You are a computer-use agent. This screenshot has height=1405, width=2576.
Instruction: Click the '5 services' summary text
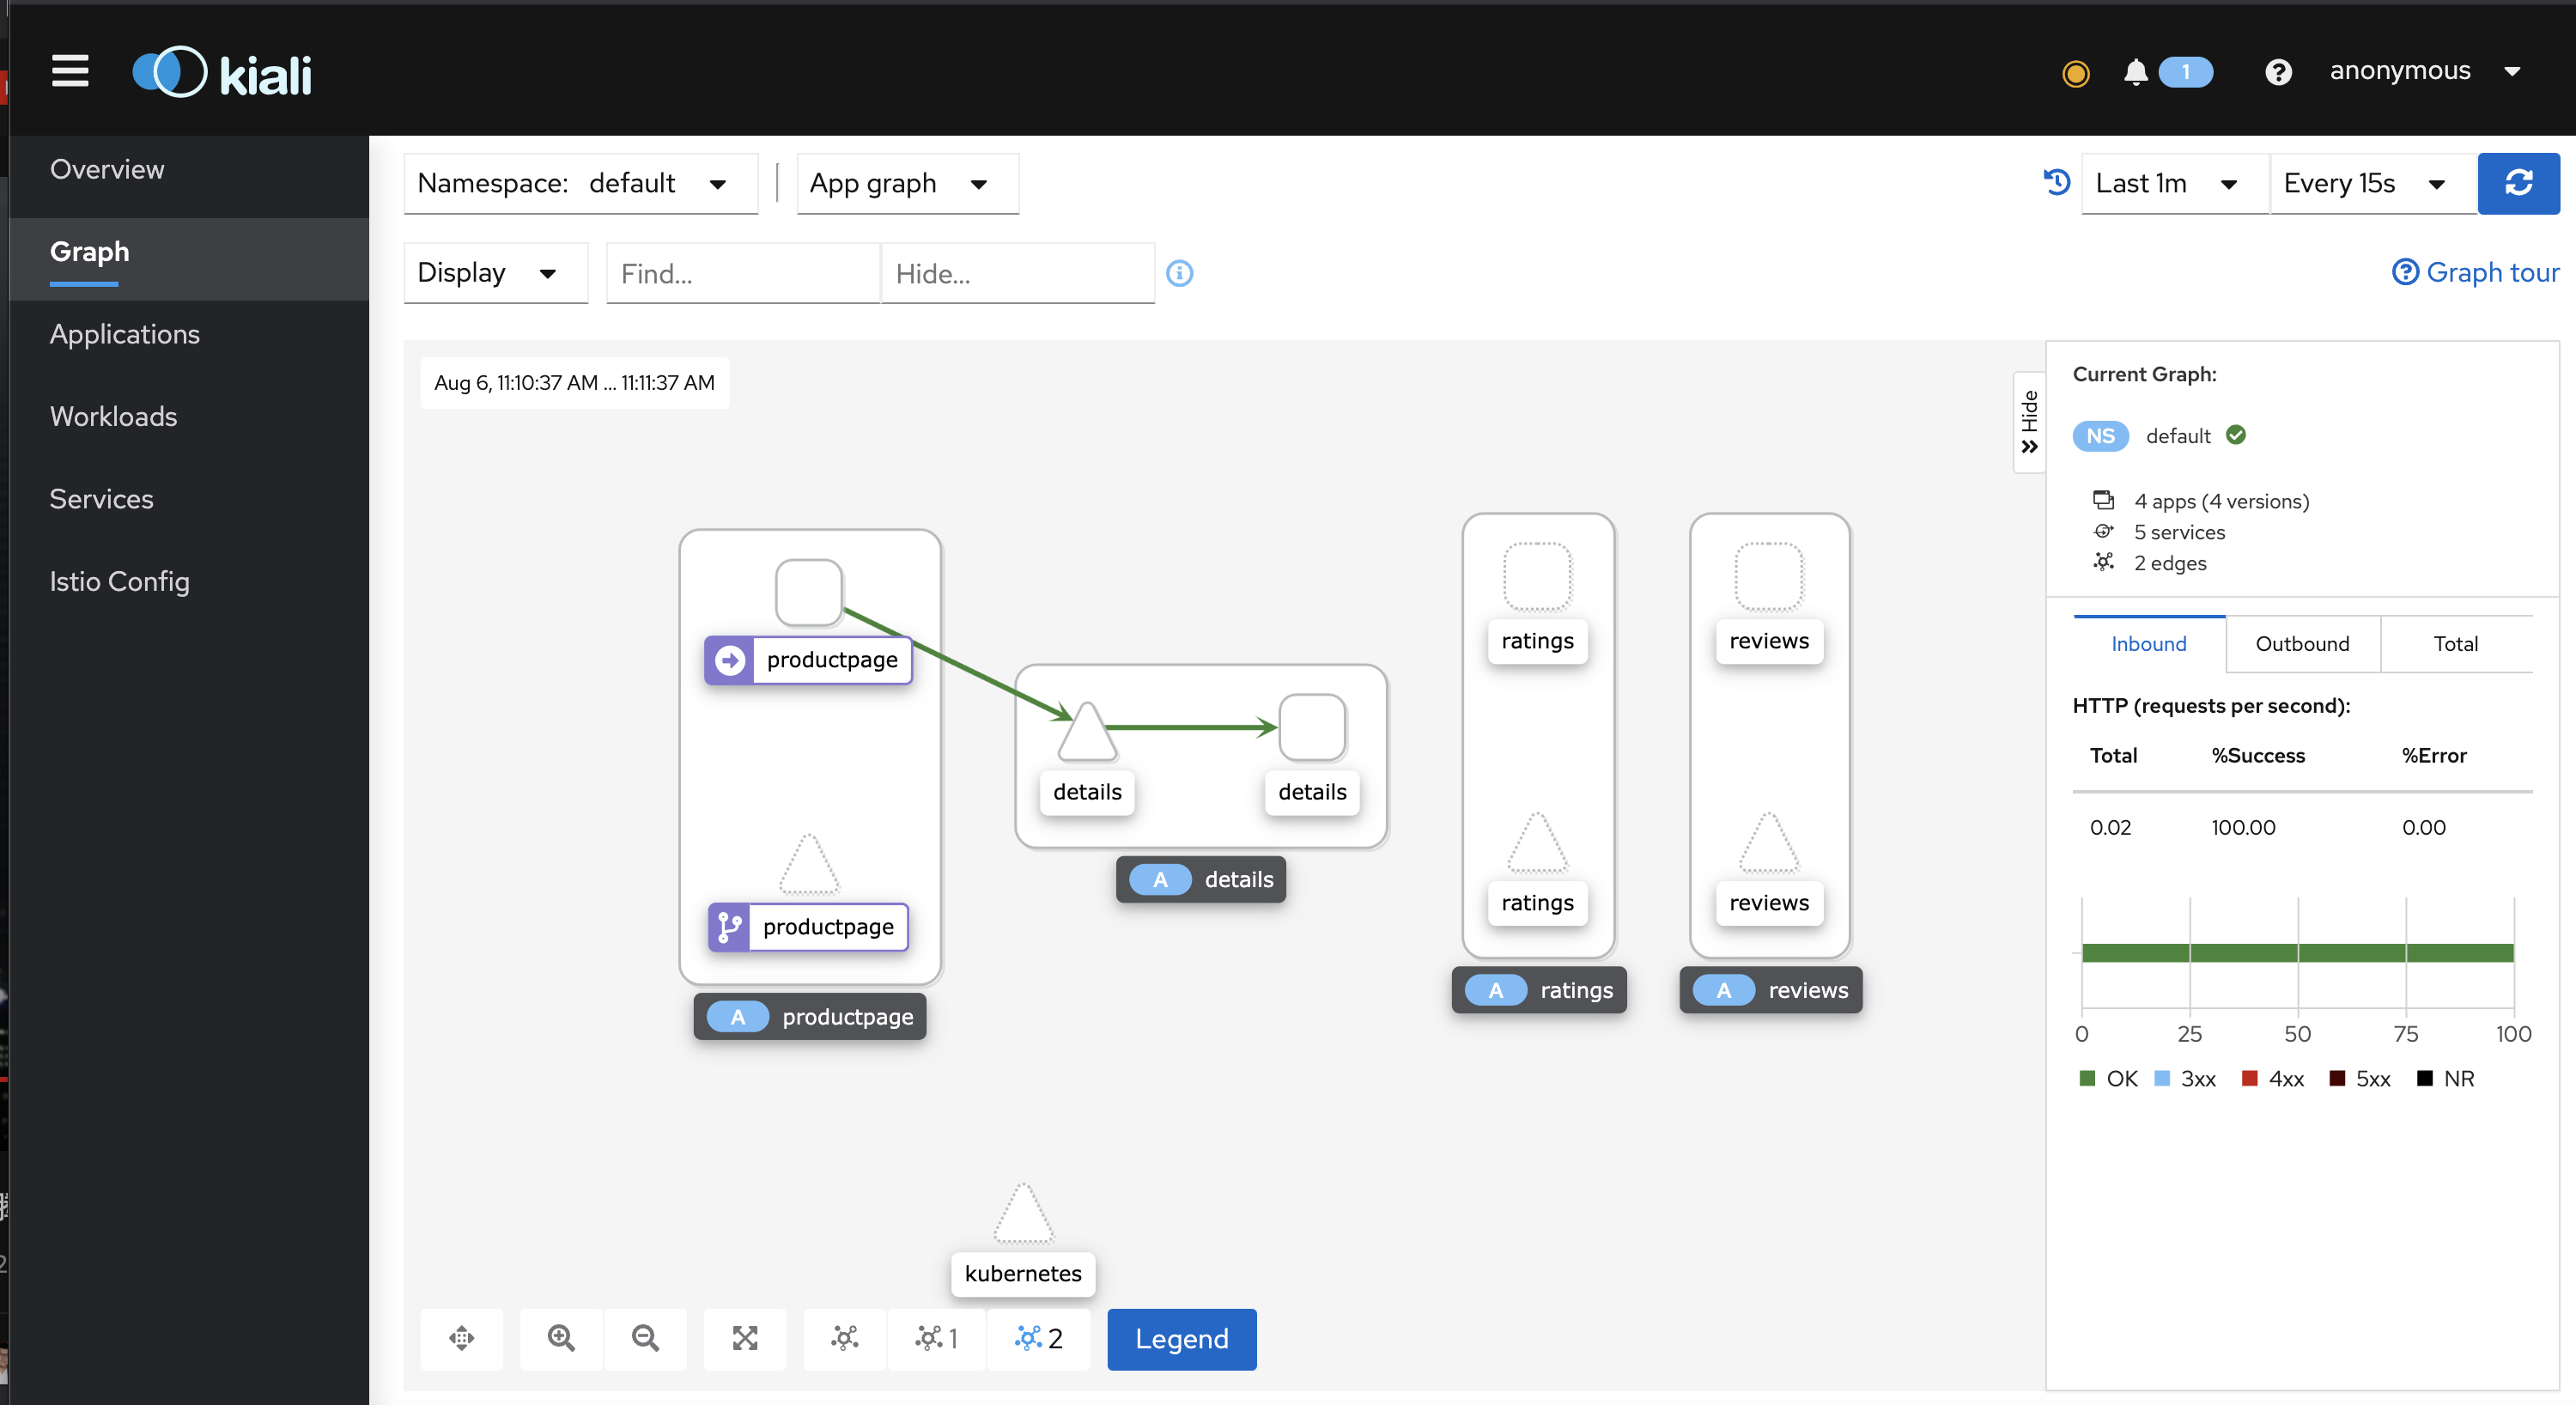point(2179,532)
